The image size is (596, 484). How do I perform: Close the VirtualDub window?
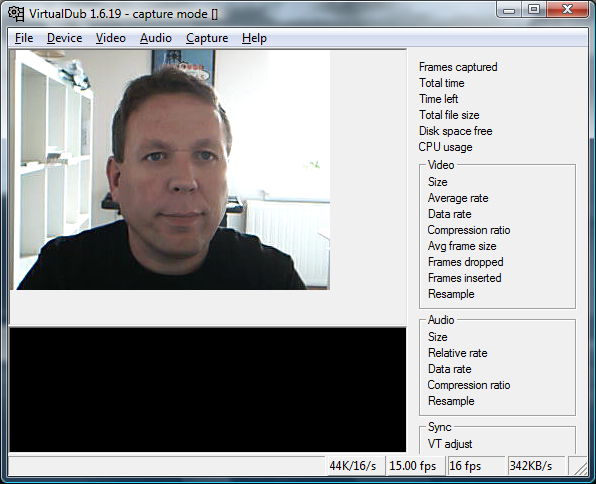(567, 10)
